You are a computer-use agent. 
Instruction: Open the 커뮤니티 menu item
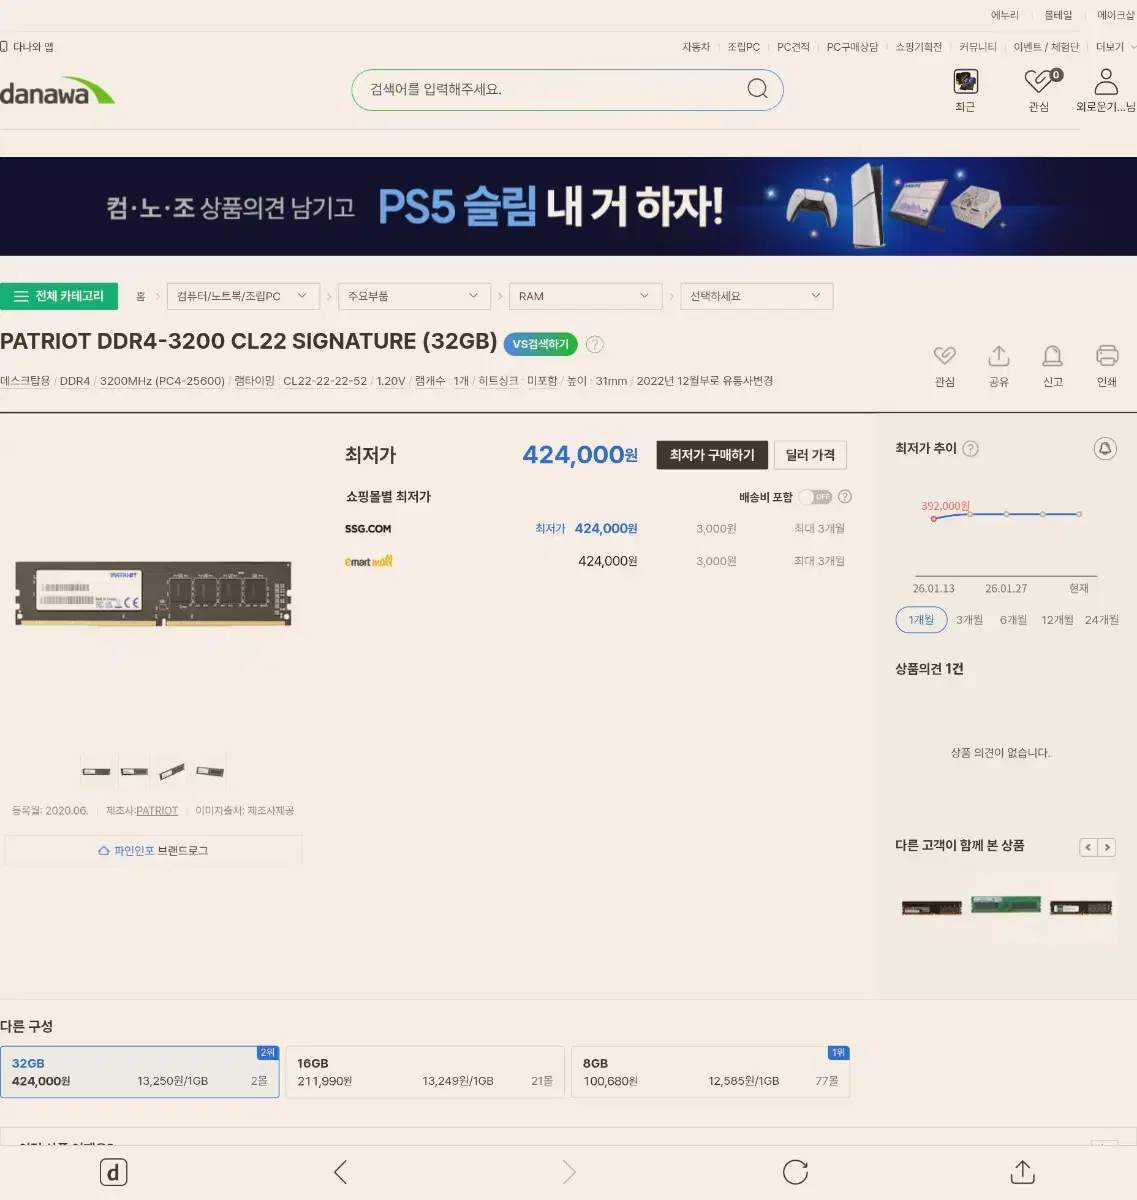[x=977, y=47]
